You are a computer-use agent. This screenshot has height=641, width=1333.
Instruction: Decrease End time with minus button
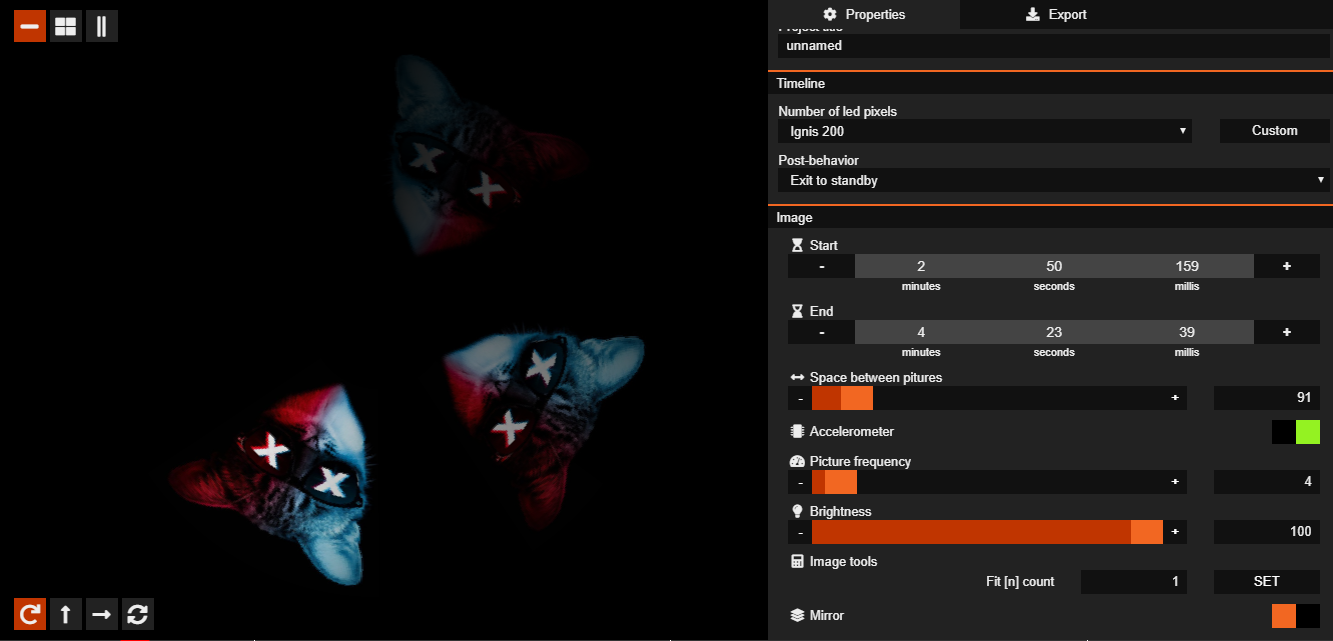point(822,332)
